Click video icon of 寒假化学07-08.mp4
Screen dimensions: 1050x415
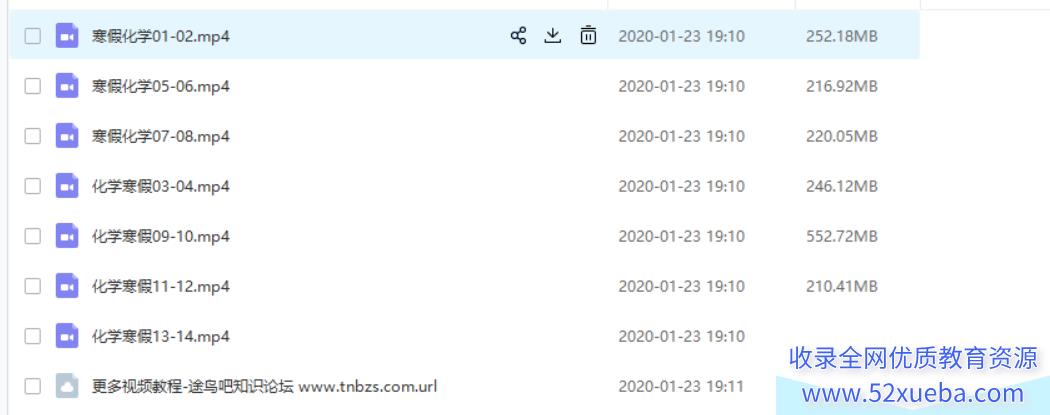(x=67, y=136)
